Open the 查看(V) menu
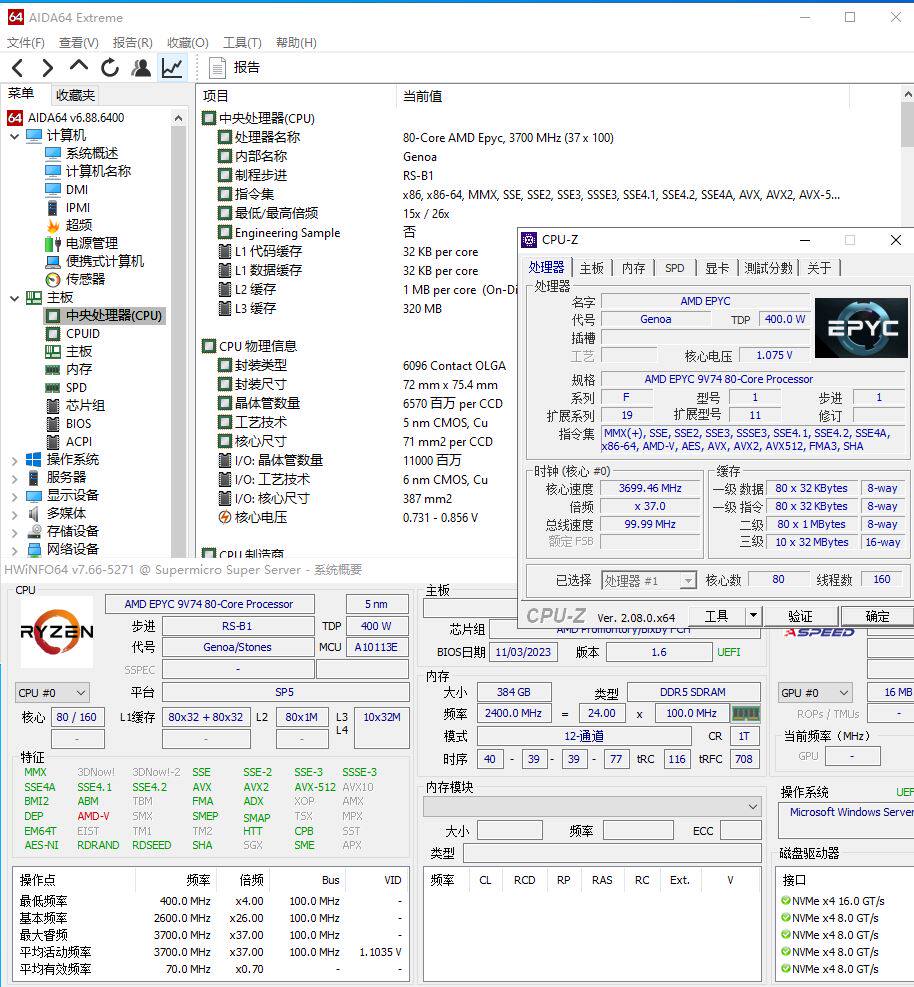This screenshot has width=914, height=987. pyautogui.click(x=79, y=42)
